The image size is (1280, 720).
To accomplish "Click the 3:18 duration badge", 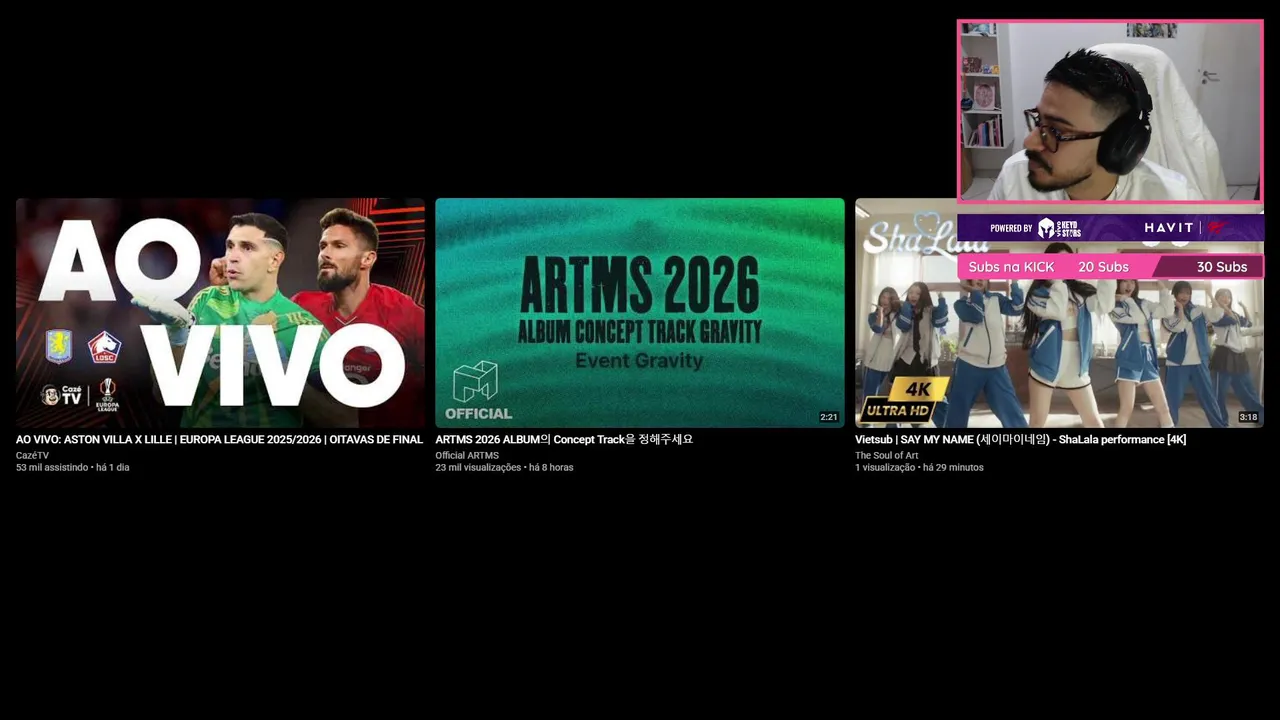I will coord(1248,417).
